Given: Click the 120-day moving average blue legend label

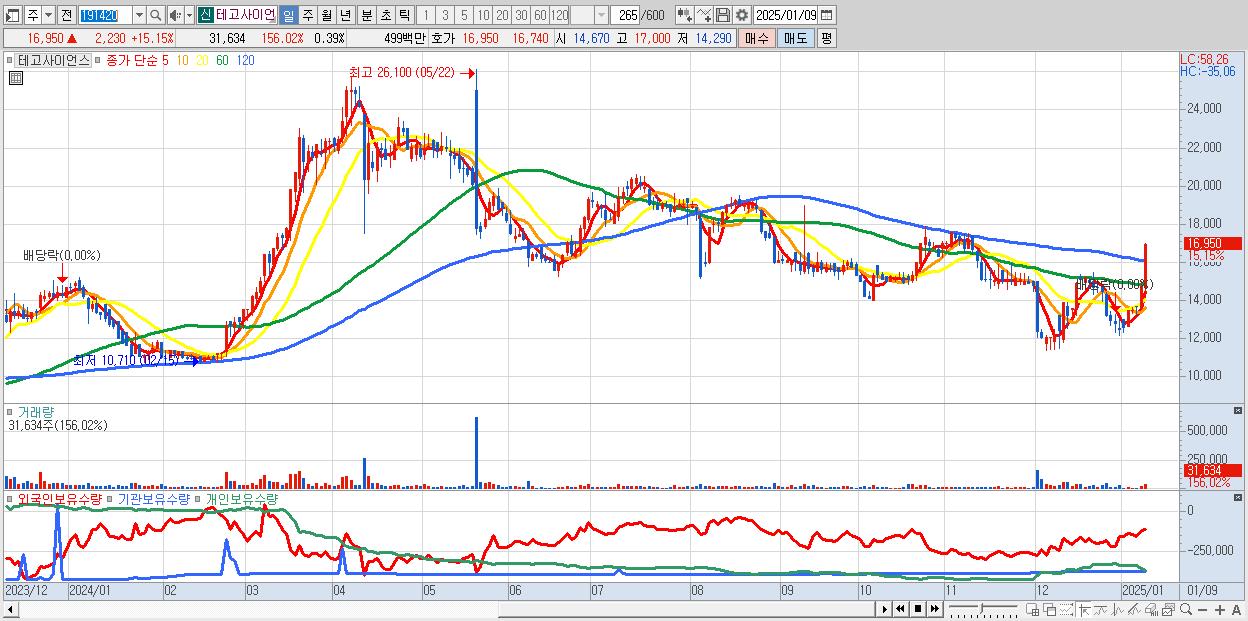Looking at the screenshot, I should (x=246, y=60).
